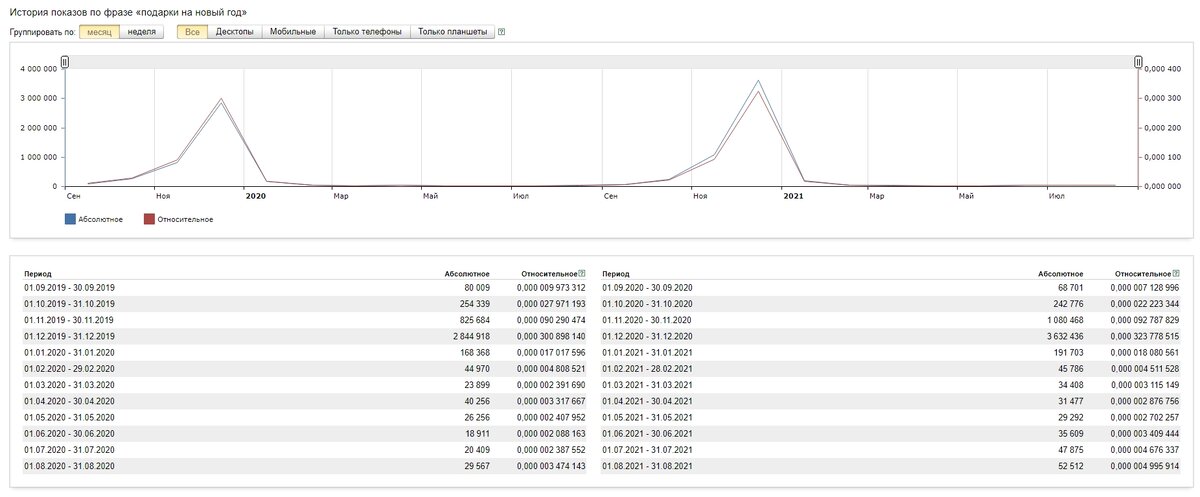Screen dimensions: 1200x497
Task: Click relative value 0,000 323 778 515
Action: click(1145, 336)
